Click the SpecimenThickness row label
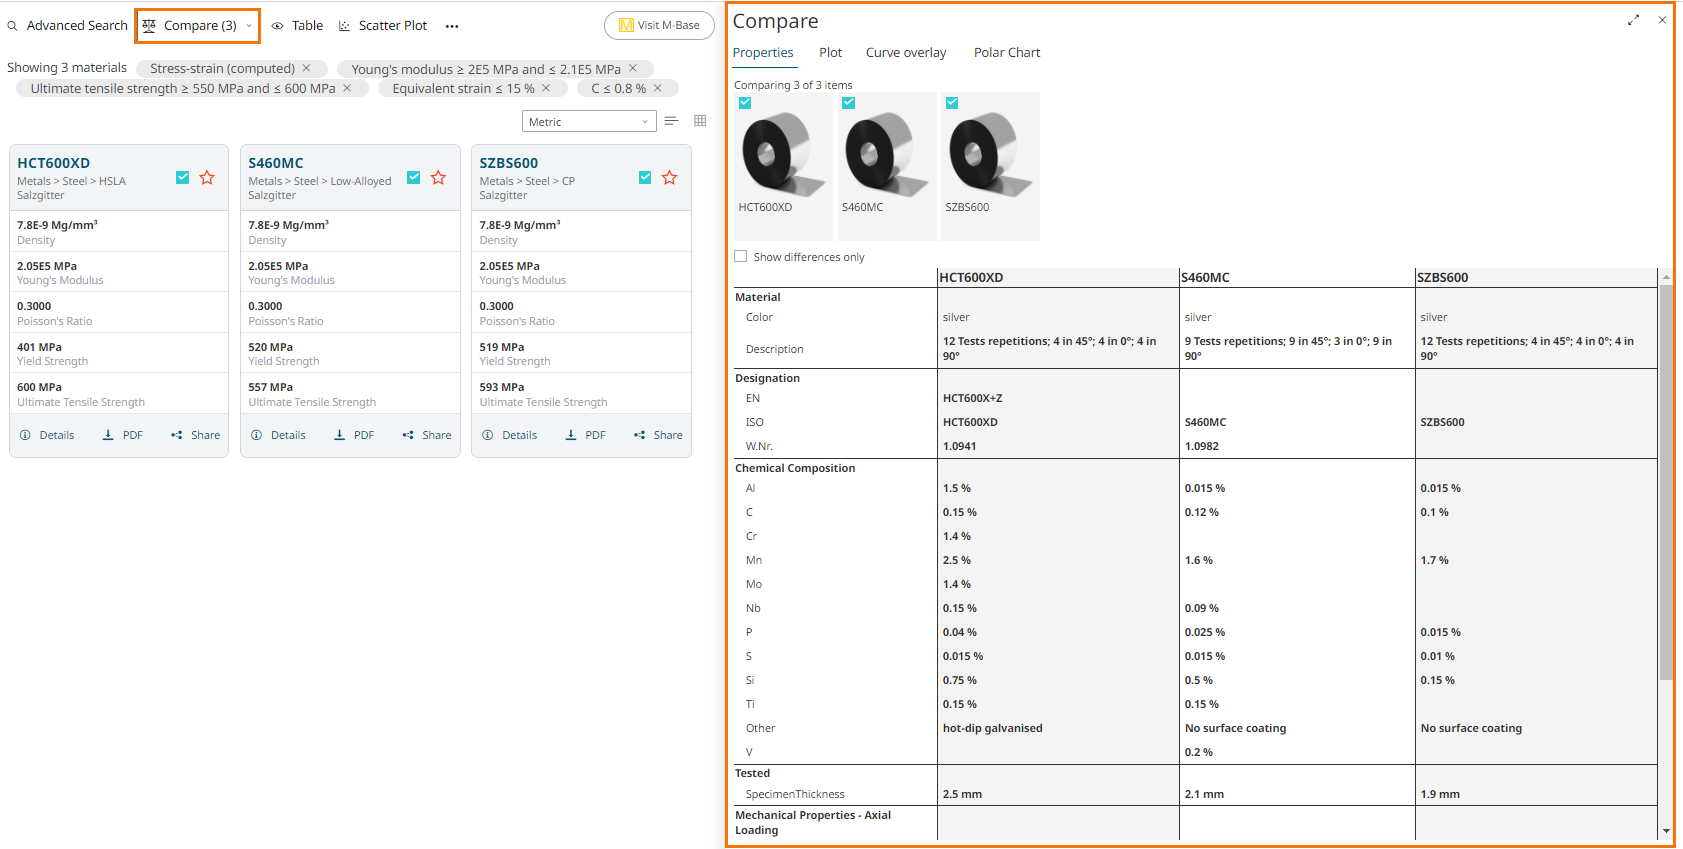 (x=795, y=794)
